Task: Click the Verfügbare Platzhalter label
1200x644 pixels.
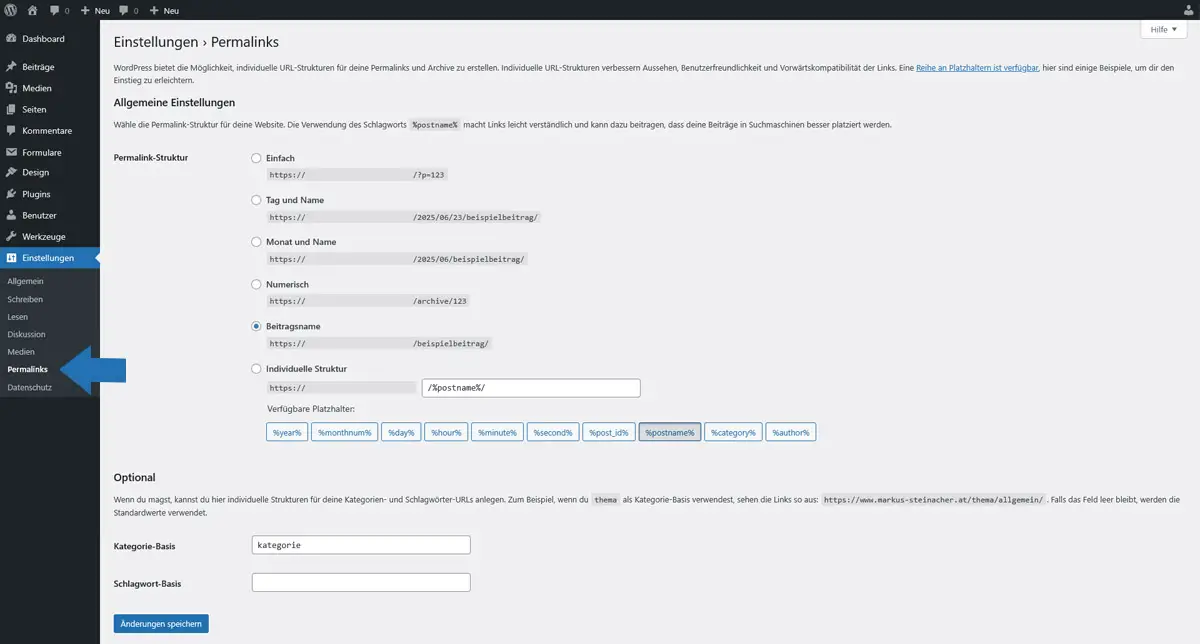Action: tap(311, 409)
